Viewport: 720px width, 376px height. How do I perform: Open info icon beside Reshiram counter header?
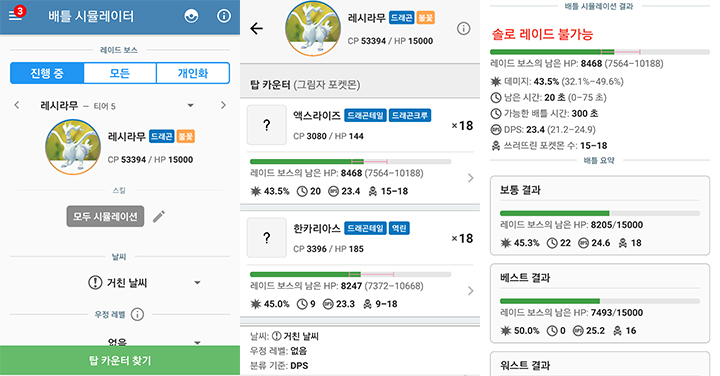[463, 28]
